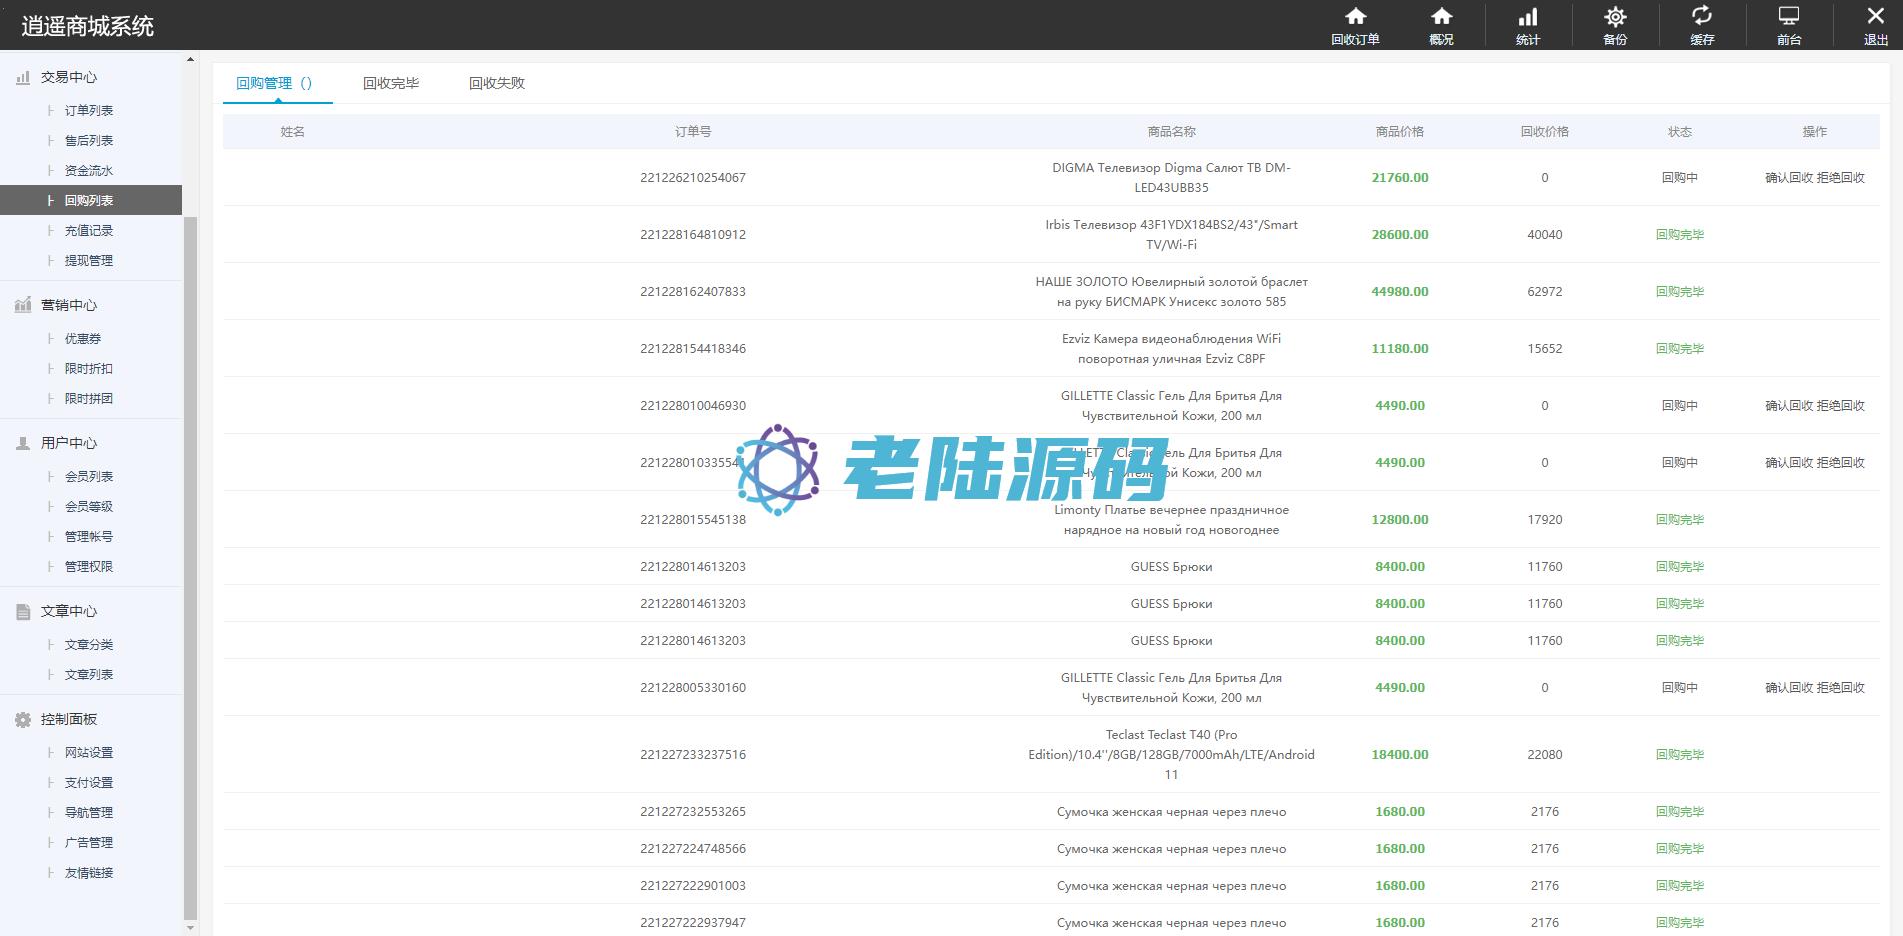Viewport: 1903px width, 936px height.
Task: Click the 回收订单 home icon
Action: click(x=1355, y=17)
